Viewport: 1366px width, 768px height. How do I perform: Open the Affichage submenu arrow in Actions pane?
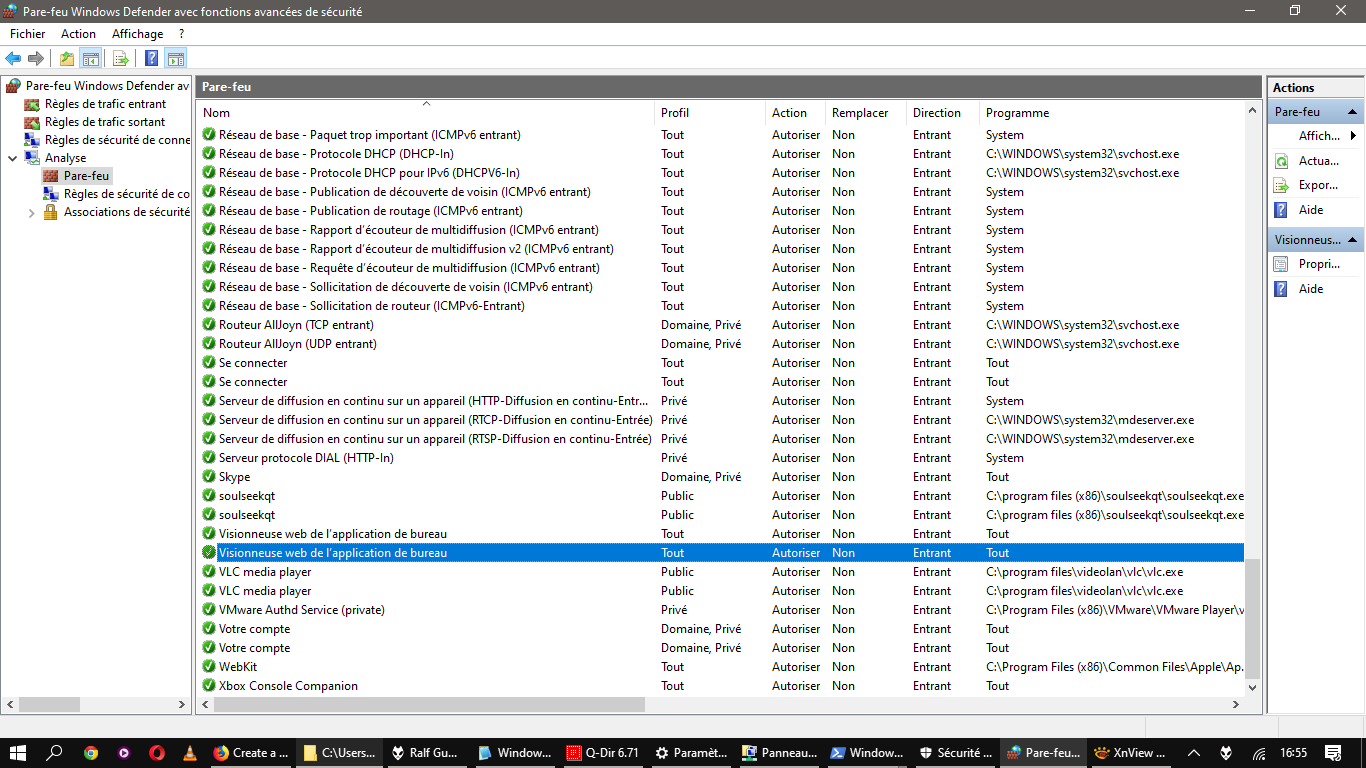point(1353,136)
